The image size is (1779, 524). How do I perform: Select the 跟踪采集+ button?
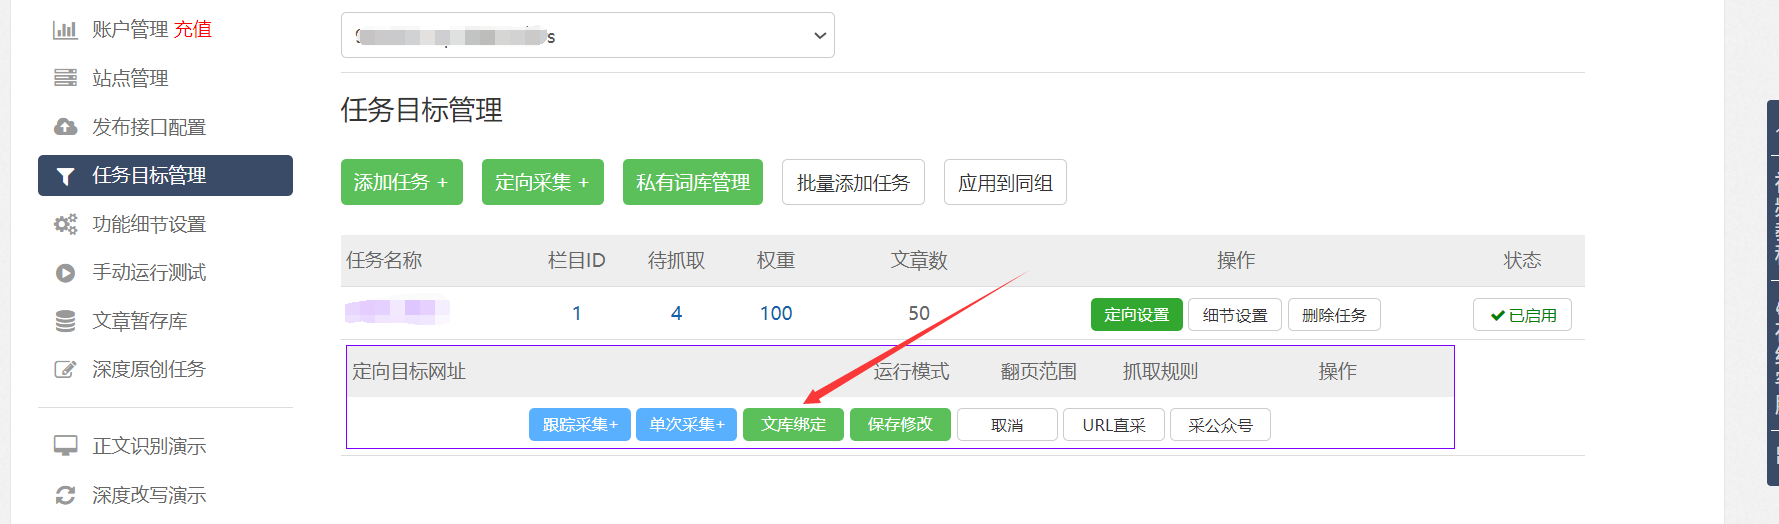[x=580, y=424]
